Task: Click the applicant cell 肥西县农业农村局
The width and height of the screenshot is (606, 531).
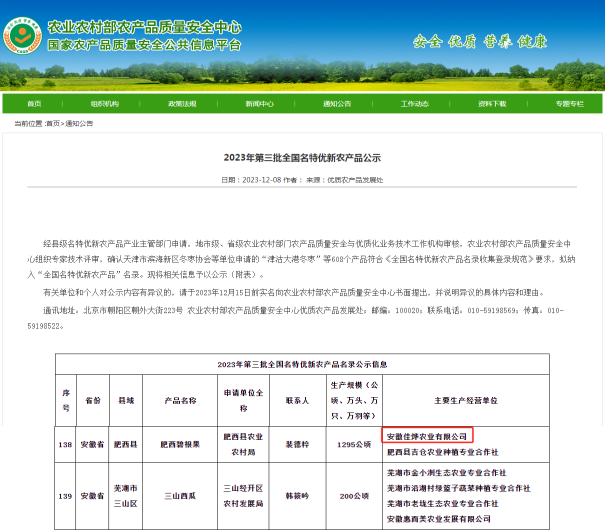Action: [x=243, y=444]
